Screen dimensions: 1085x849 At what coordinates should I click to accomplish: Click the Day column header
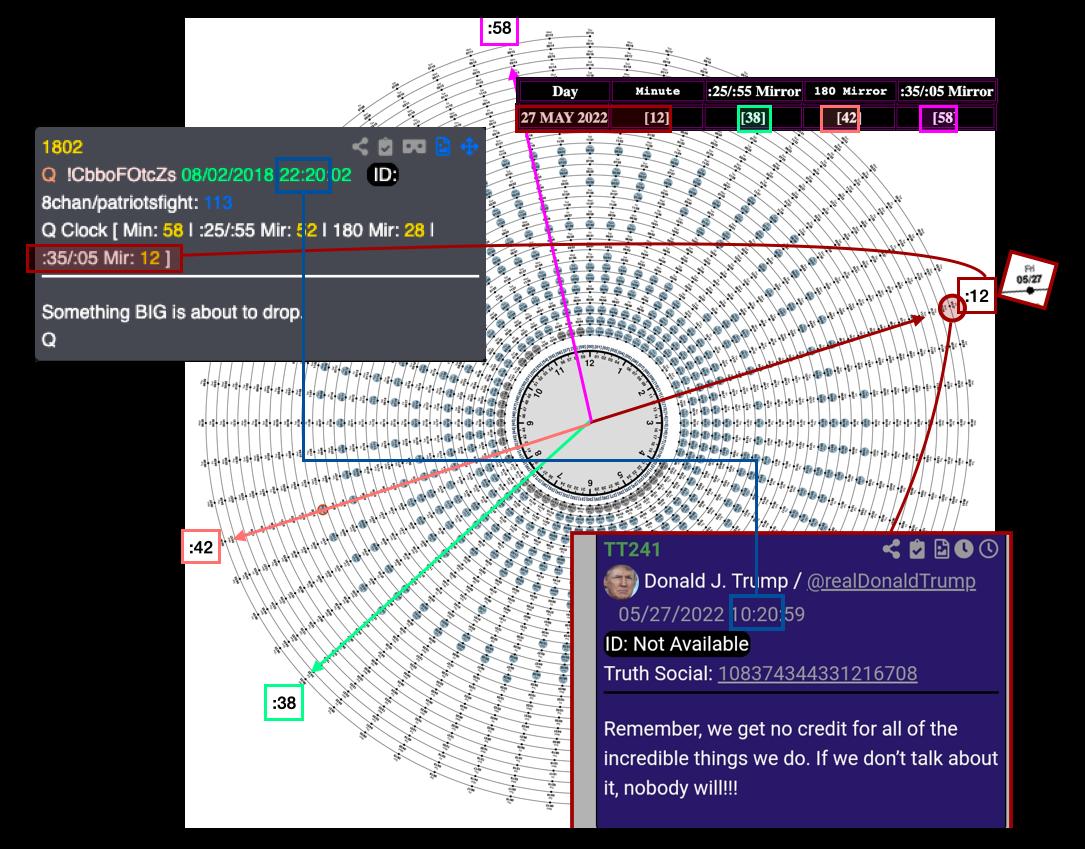tap(565, 91)
